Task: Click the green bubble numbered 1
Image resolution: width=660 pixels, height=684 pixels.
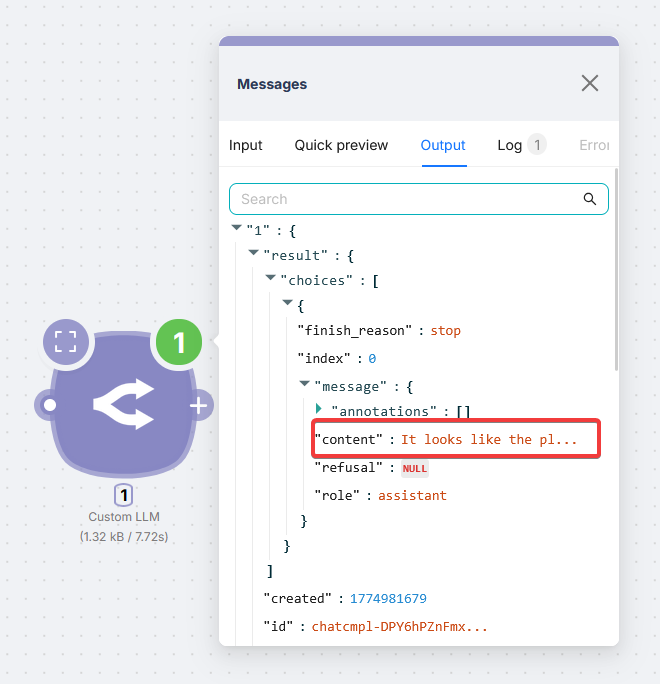Action: click(178, 343)
